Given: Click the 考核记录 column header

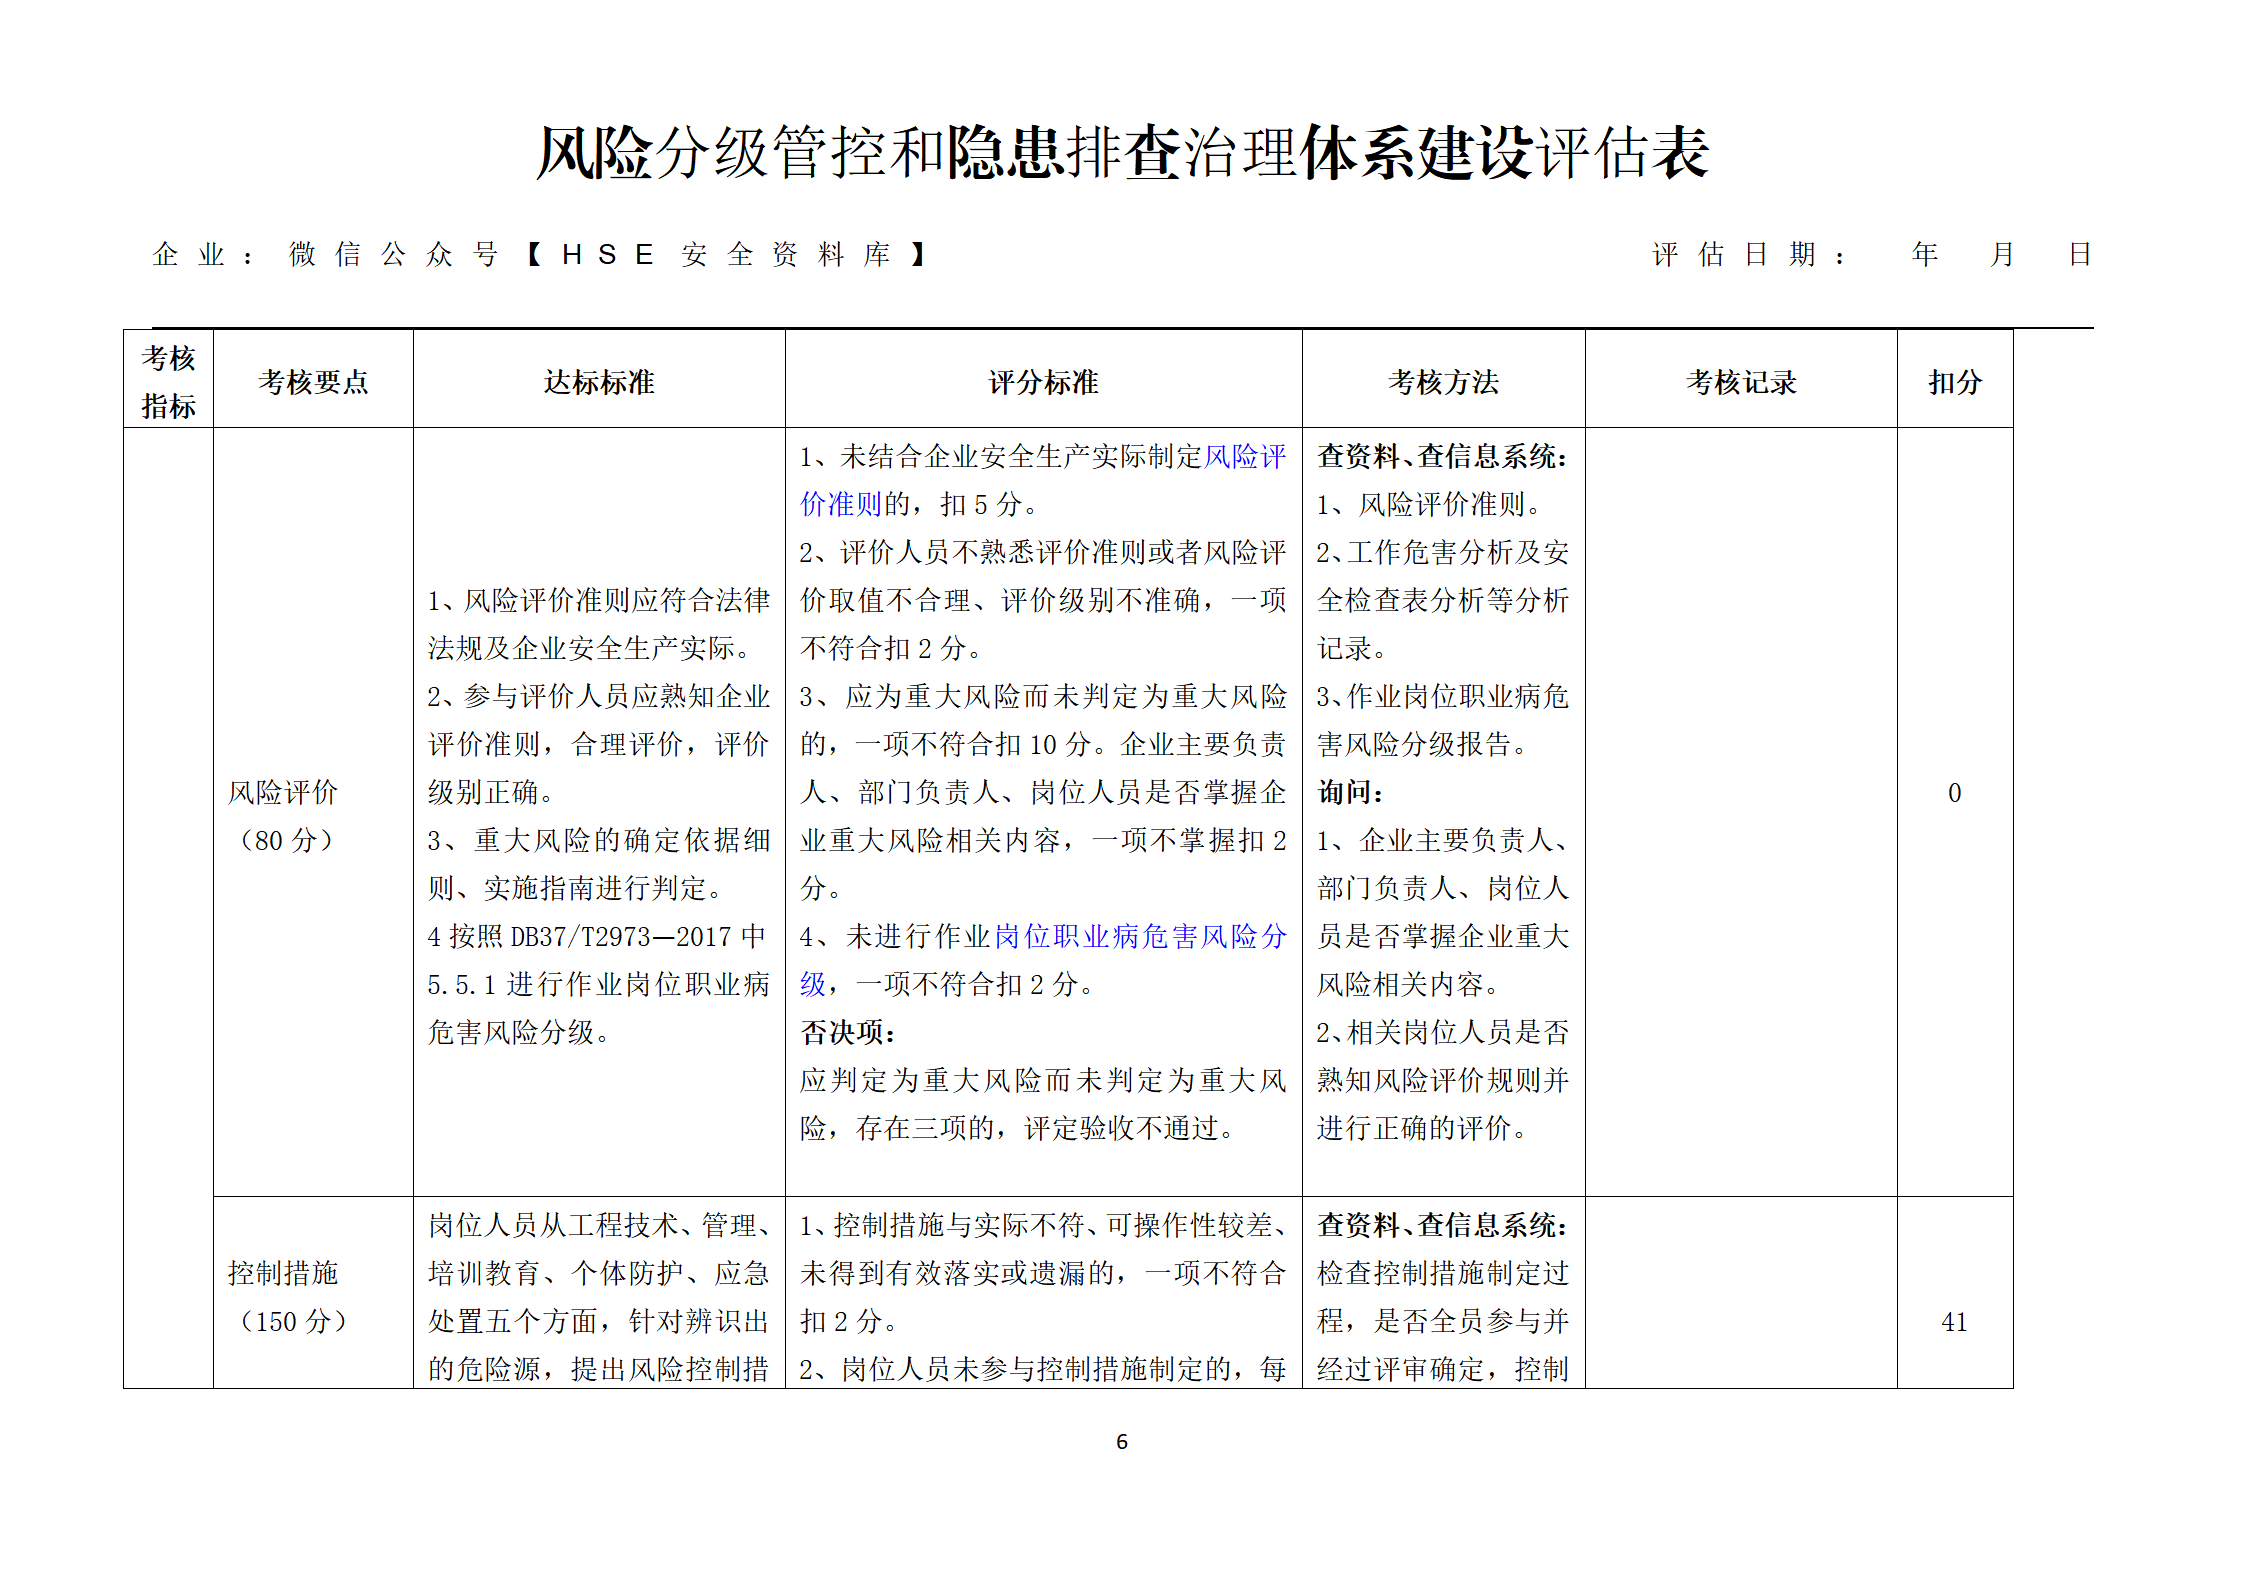Looking at the screenshot, I should click(1740, 382).
